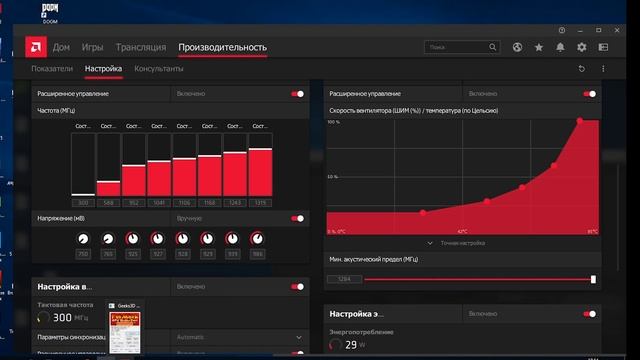This screenshot has width=640, height=360.
Task: Click voltage value field 750
Action: [83, 254]
